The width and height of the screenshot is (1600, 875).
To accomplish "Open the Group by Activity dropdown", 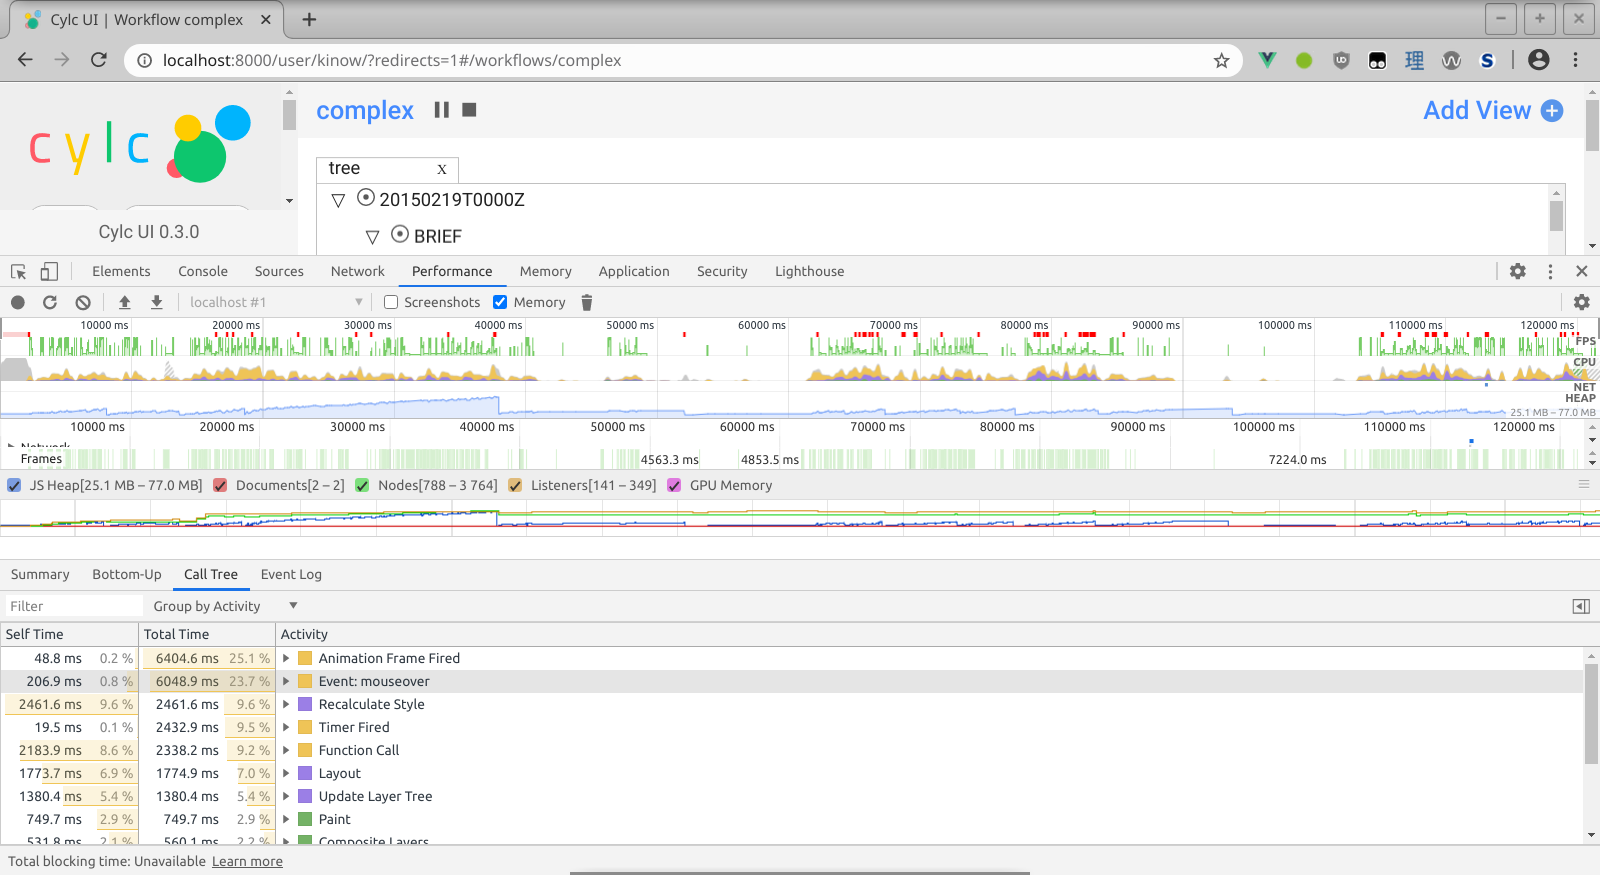I will (x=225, y=606).
